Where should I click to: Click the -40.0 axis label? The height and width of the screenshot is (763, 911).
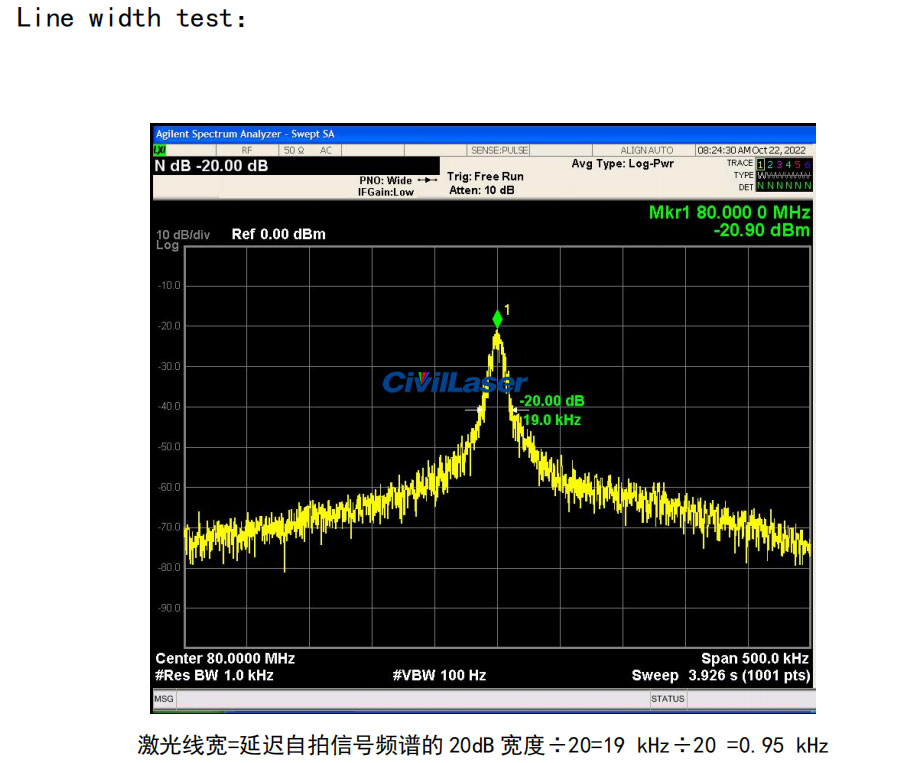coord(169,406)
